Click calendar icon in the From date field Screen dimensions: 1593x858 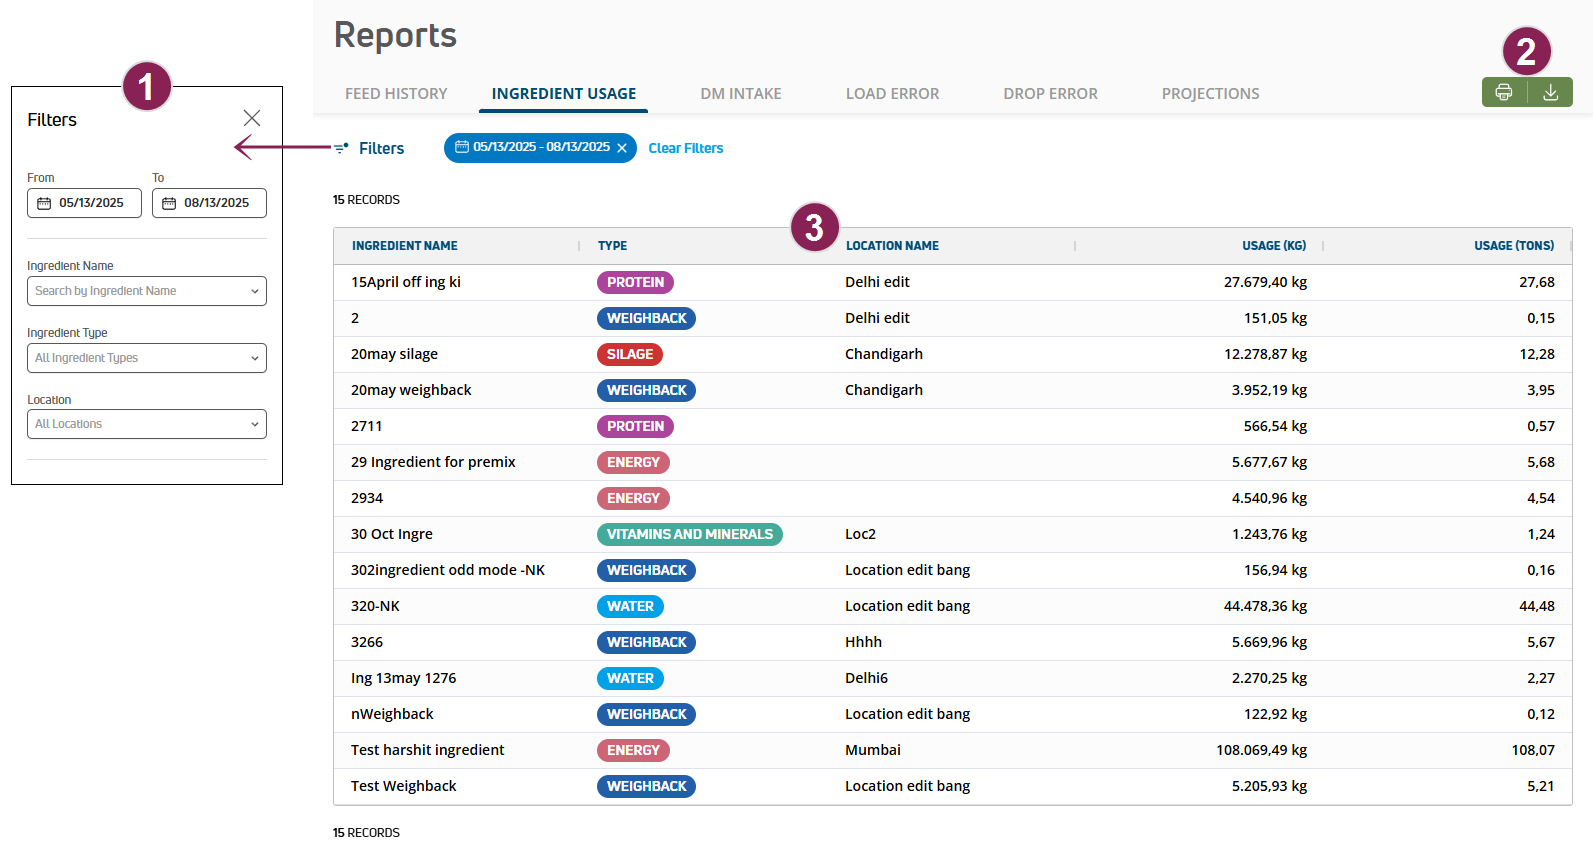coord(44,203)
